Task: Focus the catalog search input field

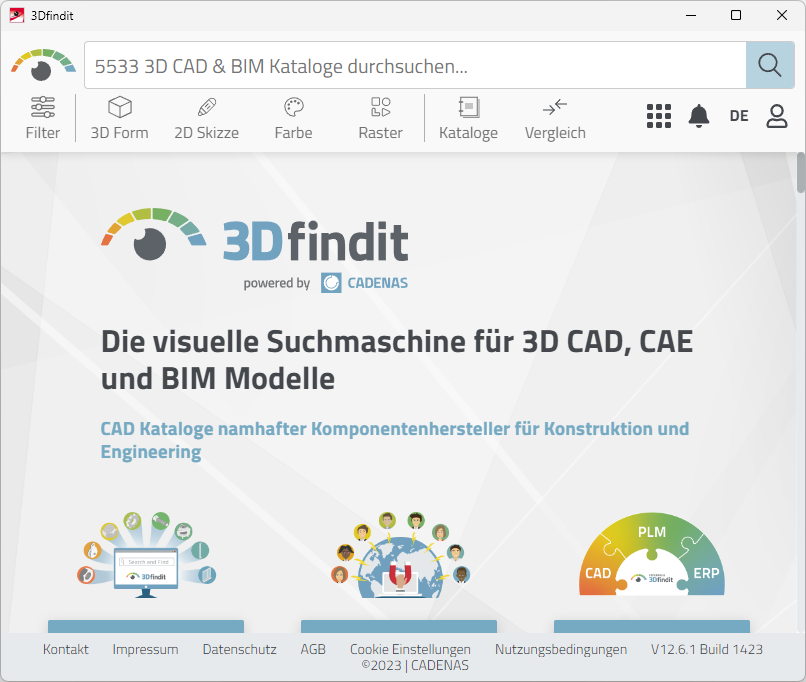Action: [415, 65]
